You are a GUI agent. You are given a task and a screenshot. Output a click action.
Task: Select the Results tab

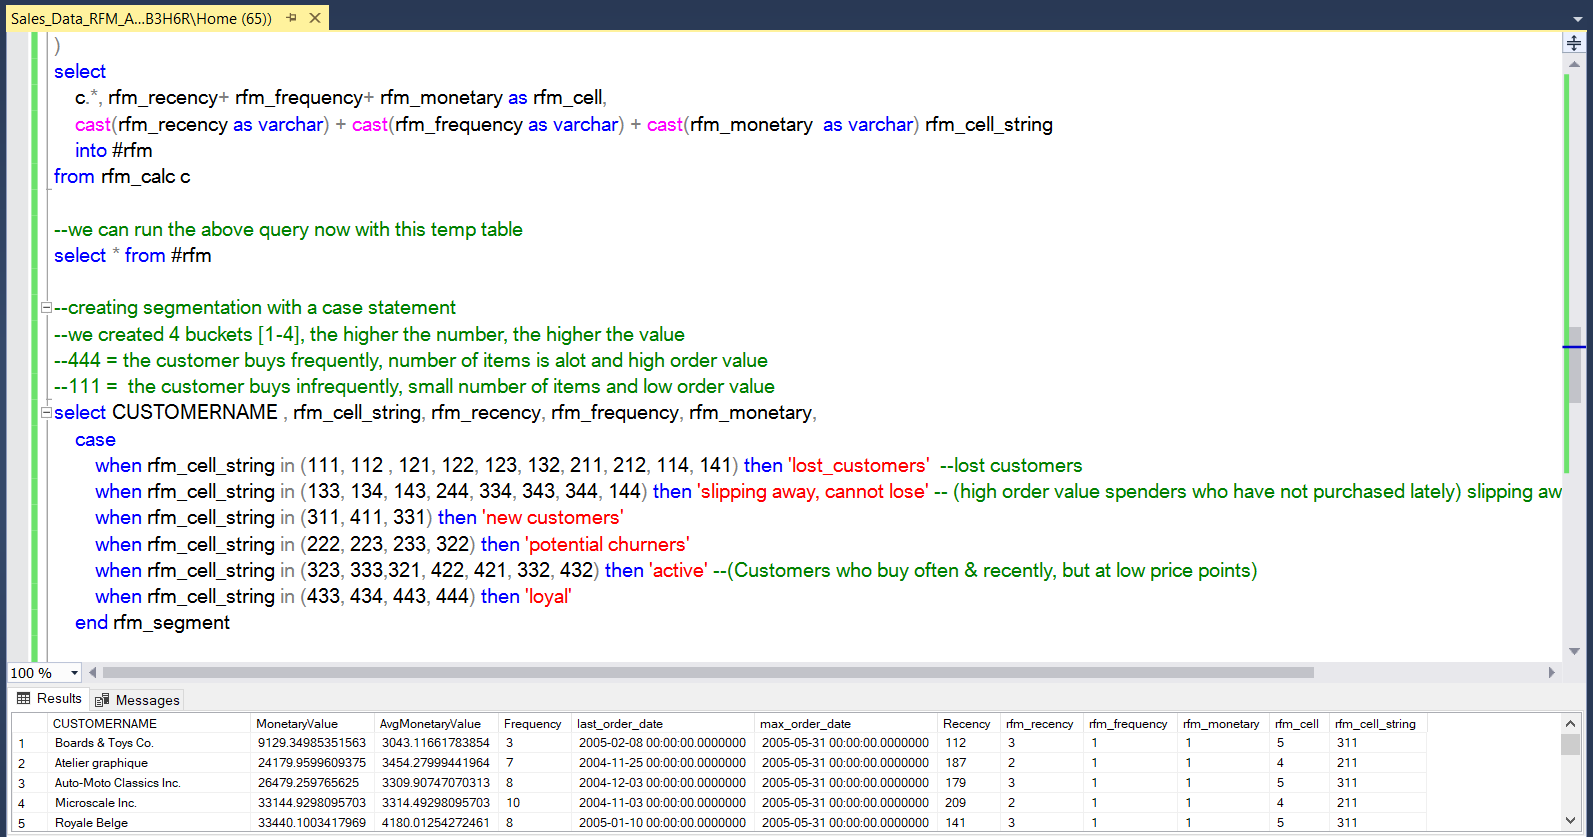50,699
